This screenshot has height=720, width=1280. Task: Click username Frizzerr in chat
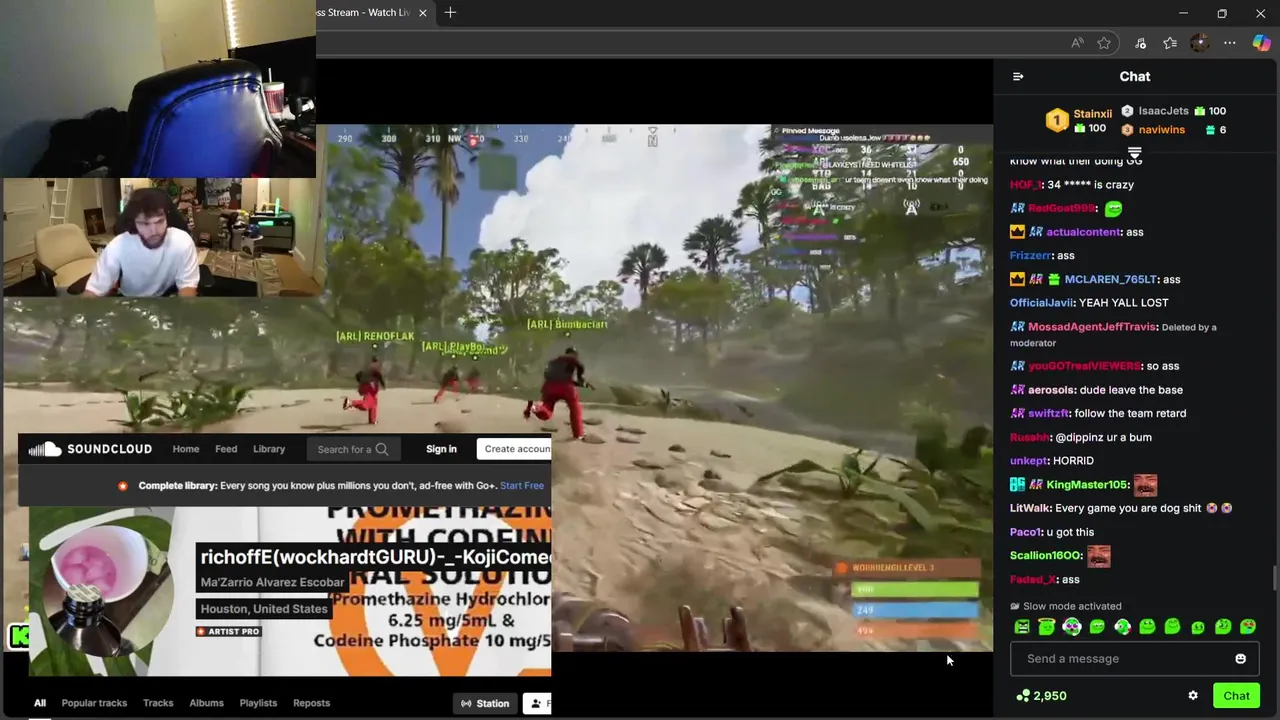click(x=1030, y=256)
